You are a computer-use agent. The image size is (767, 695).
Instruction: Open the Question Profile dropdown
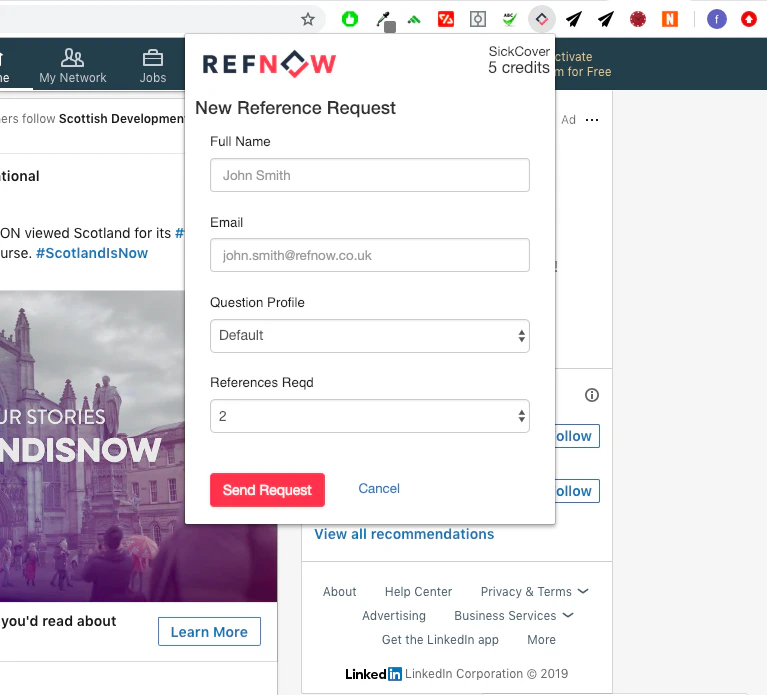point(370,336)
